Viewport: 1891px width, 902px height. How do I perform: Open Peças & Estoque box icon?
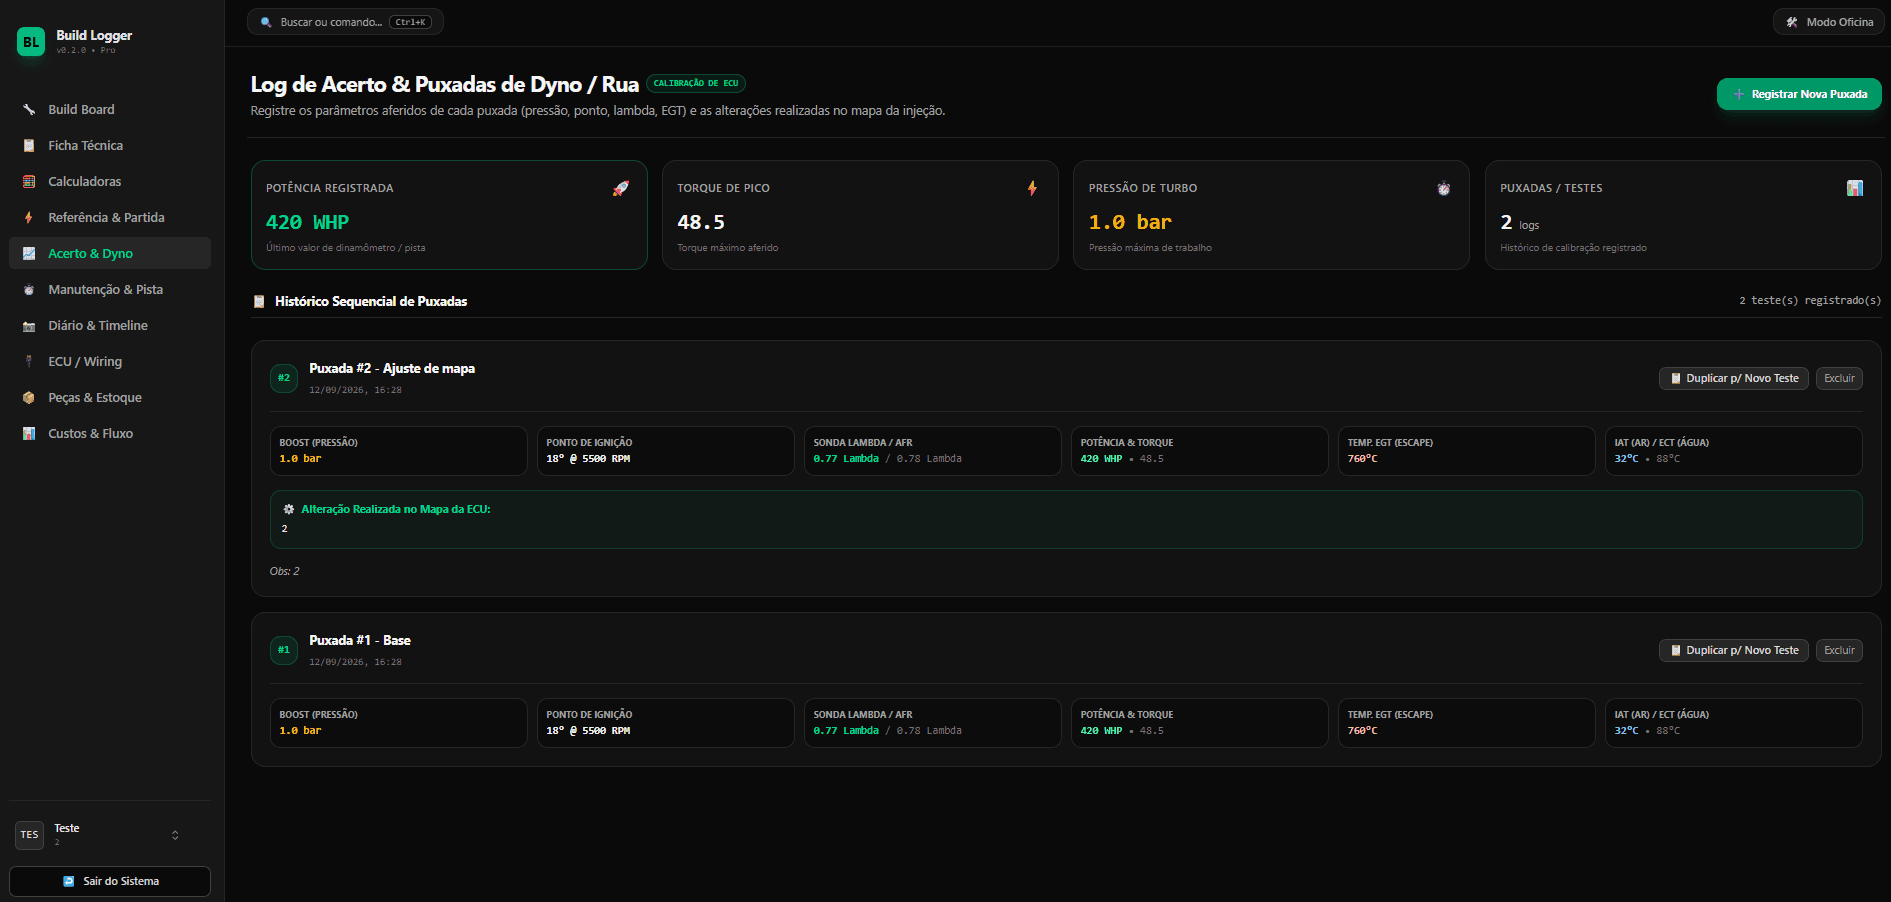29,398
